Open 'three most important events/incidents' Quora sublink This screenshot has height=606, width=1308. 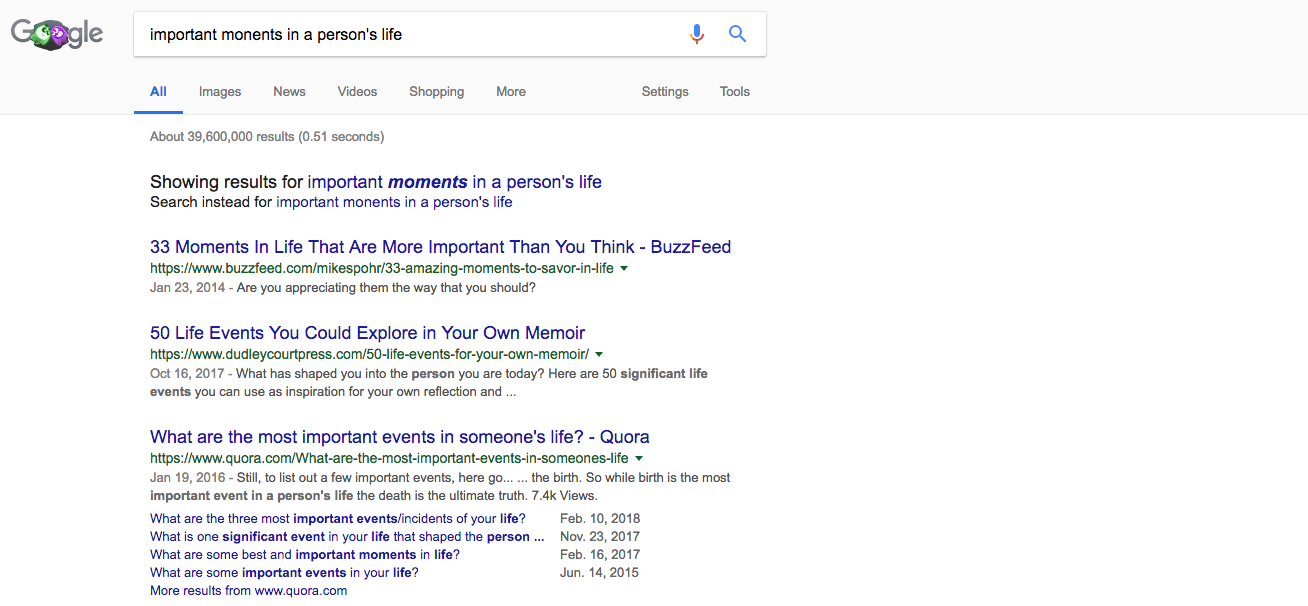pos(337,518)
